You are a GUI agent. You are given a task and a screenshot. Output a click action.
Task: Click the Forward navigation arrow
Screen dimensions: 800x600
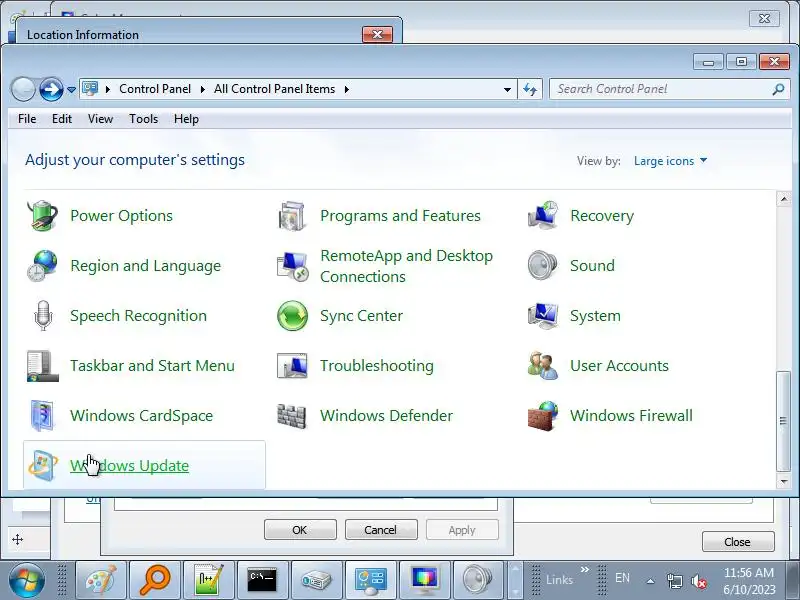click(x=52, y=89)
